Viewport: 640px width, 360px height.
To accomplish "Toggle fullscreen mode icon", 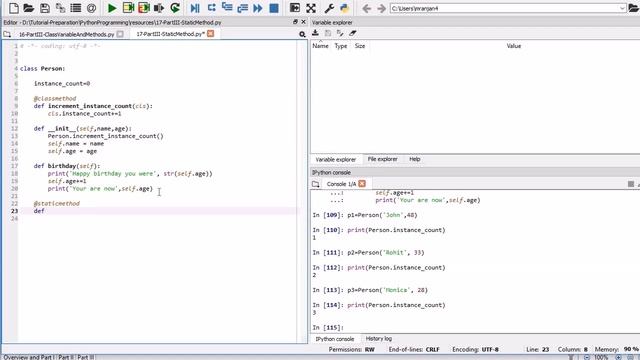I will [311, 8].
